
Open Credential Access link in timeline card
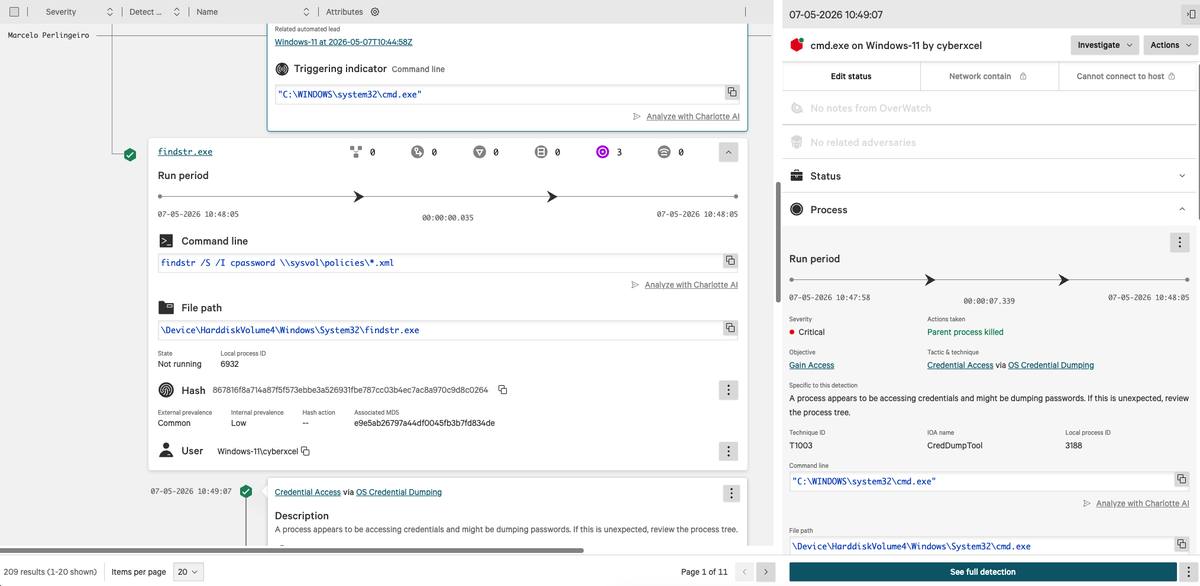coord(308,492)
